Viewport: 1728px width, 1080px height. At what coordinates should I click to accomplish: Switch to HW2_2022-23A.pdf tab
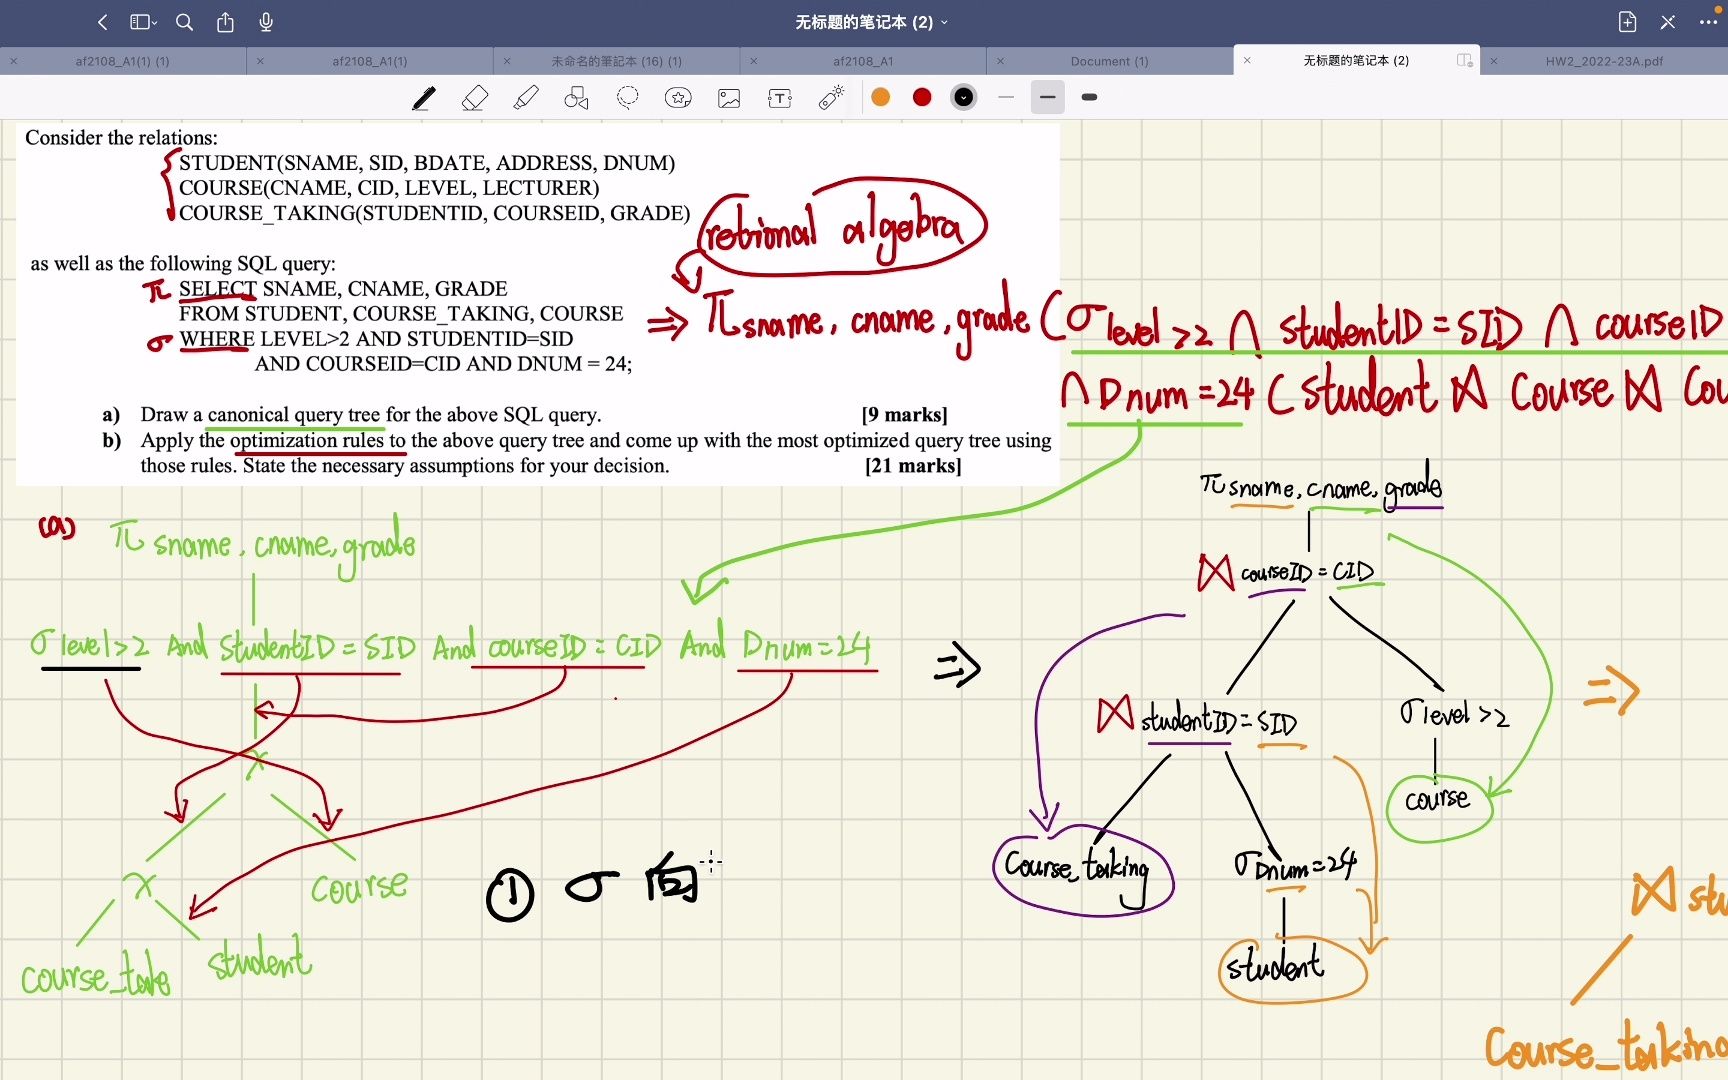tap(1604, 61)
